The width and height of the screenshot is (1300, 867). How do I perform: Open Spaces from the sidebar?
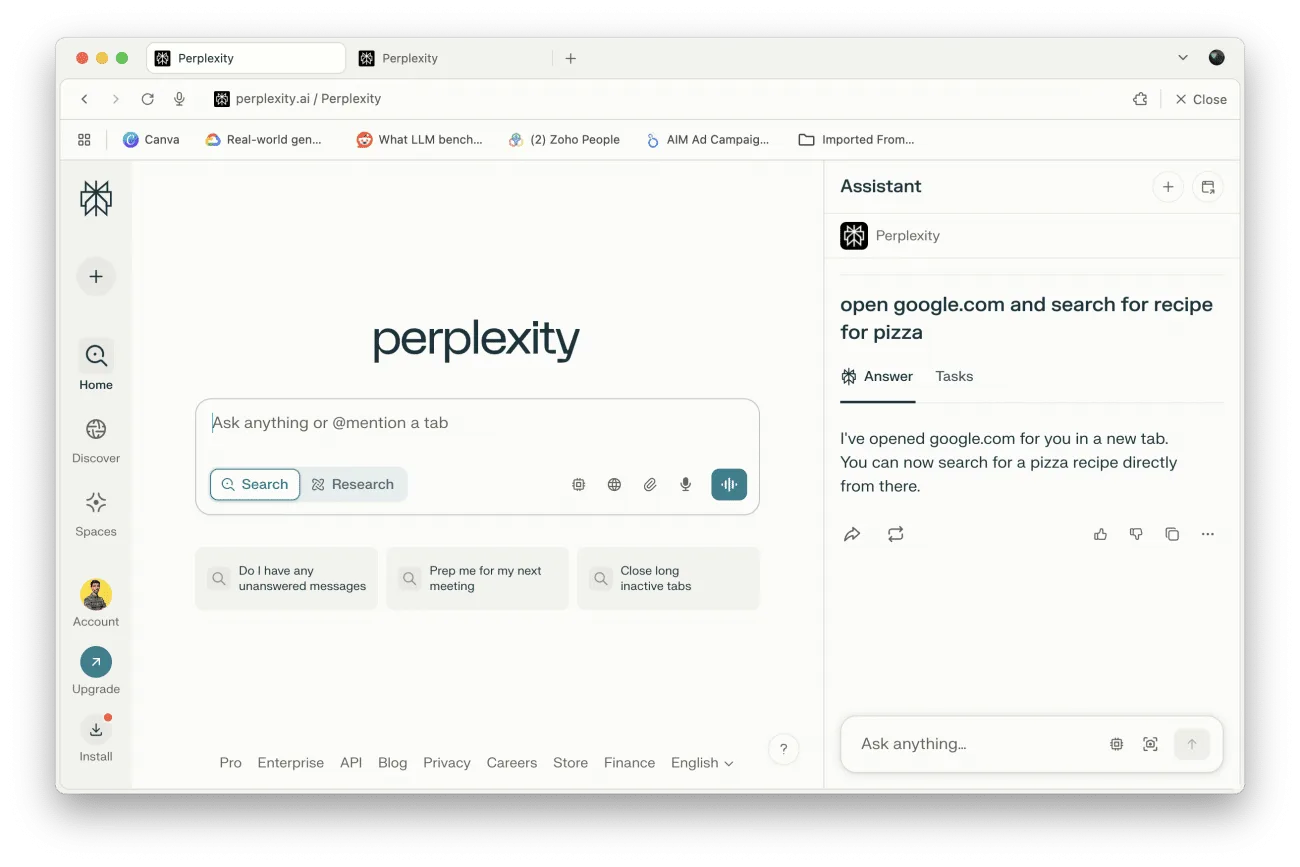pyautogui.click(x=96, y=513)
